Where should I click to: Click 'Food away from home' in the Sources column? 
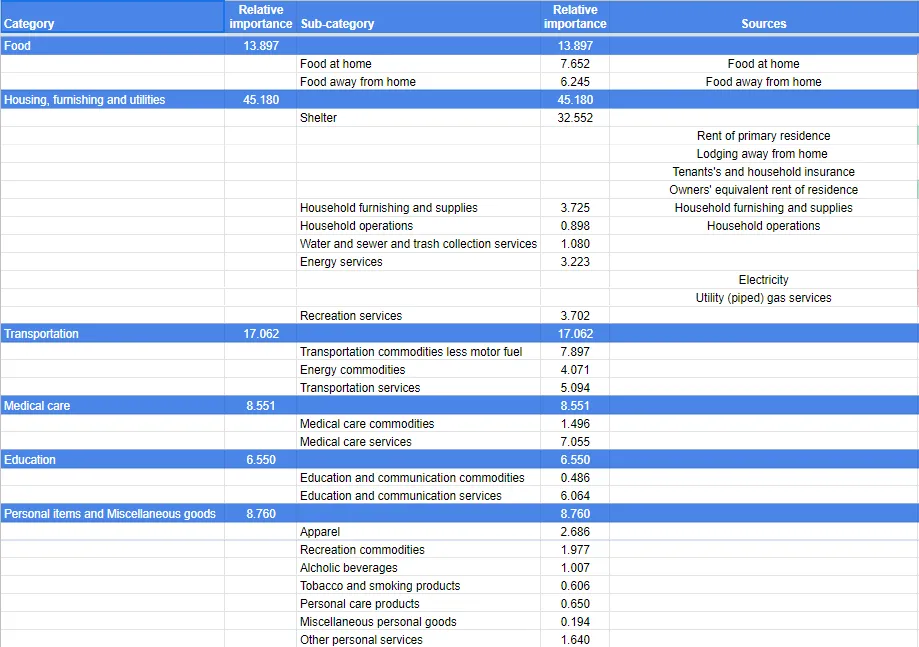[x=764, y=82]
